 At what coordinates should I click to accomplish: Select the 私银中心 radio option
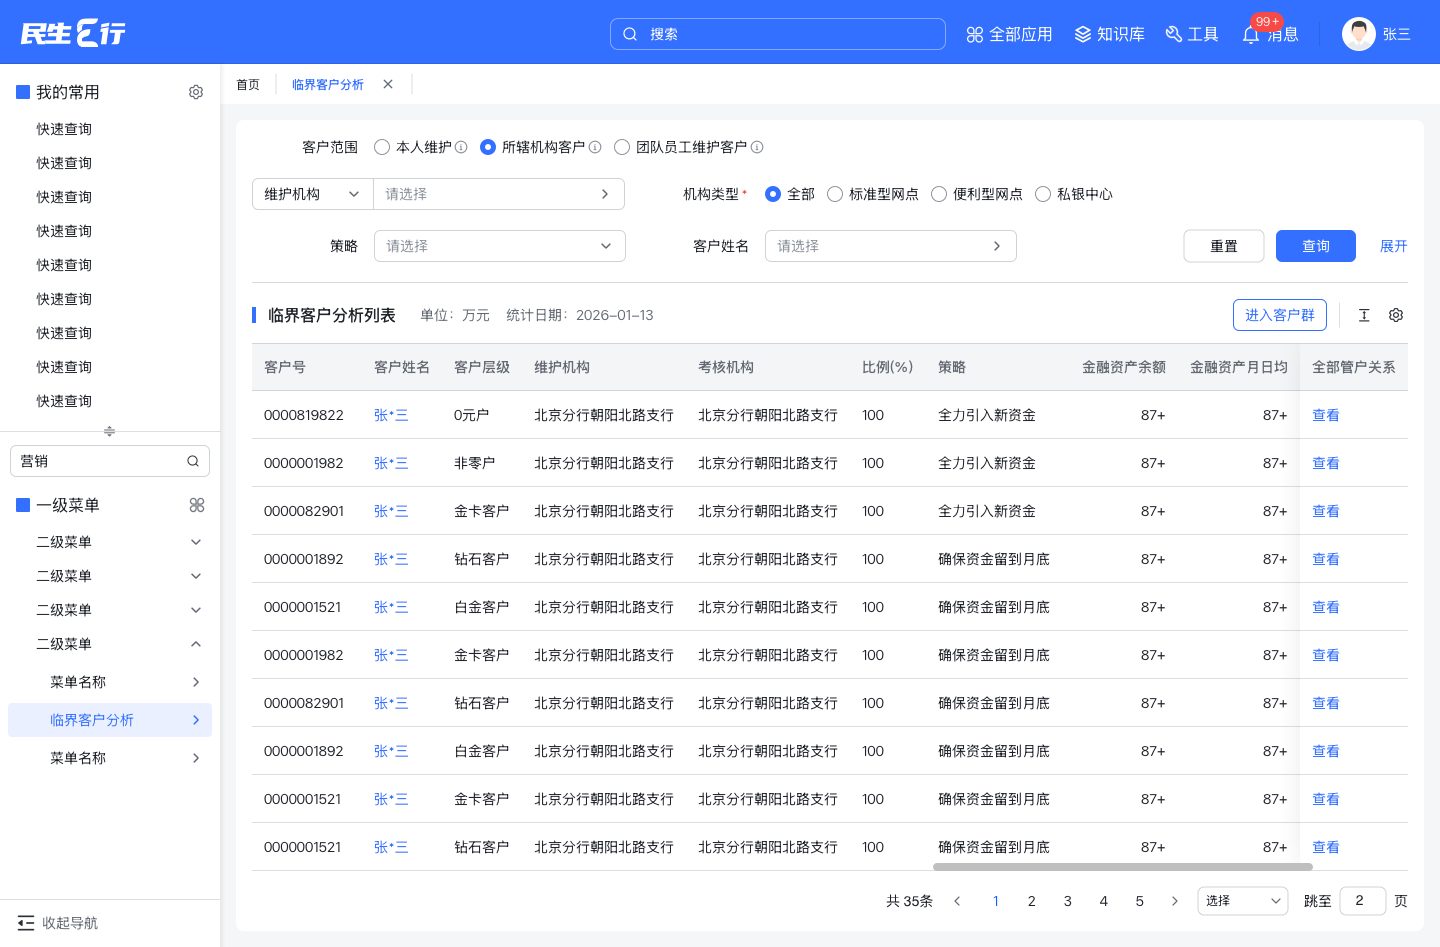[x=1043, y=194]
